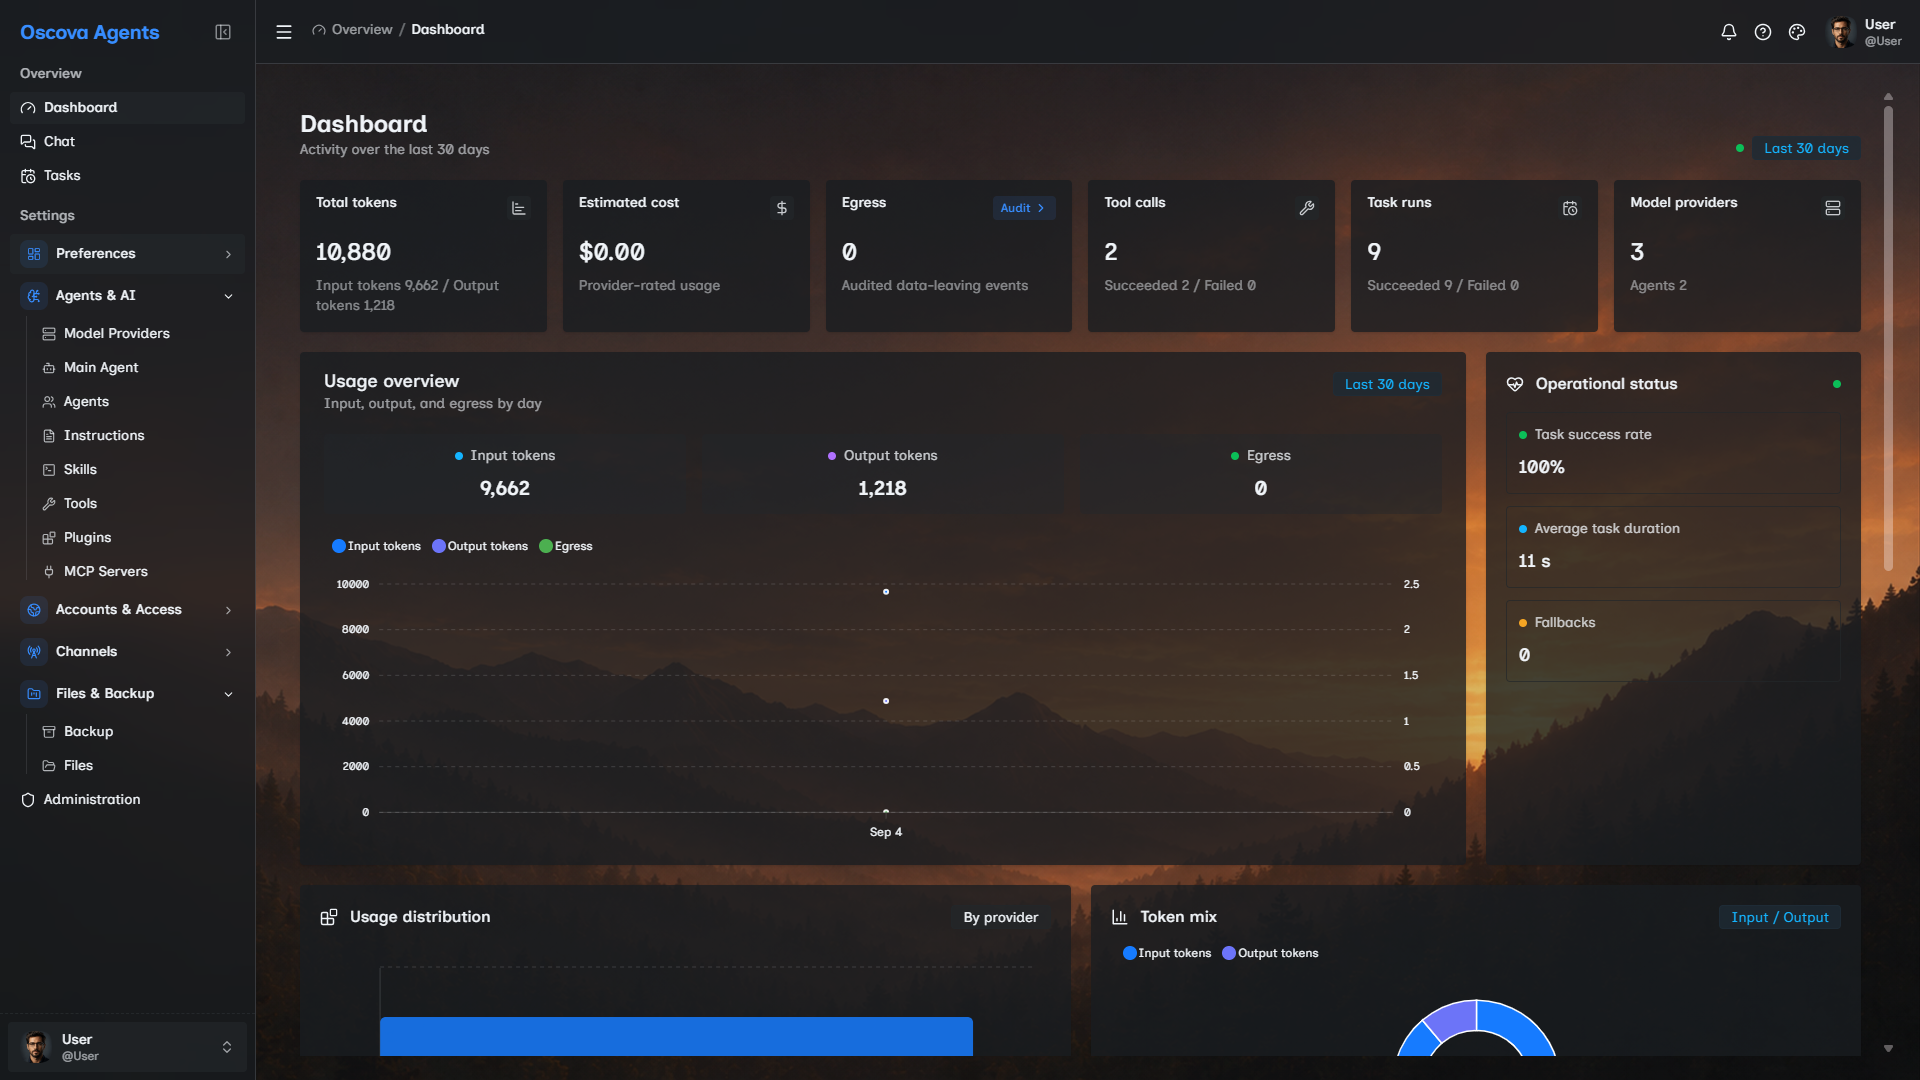Open Model Providers page

tap(137, 334)
